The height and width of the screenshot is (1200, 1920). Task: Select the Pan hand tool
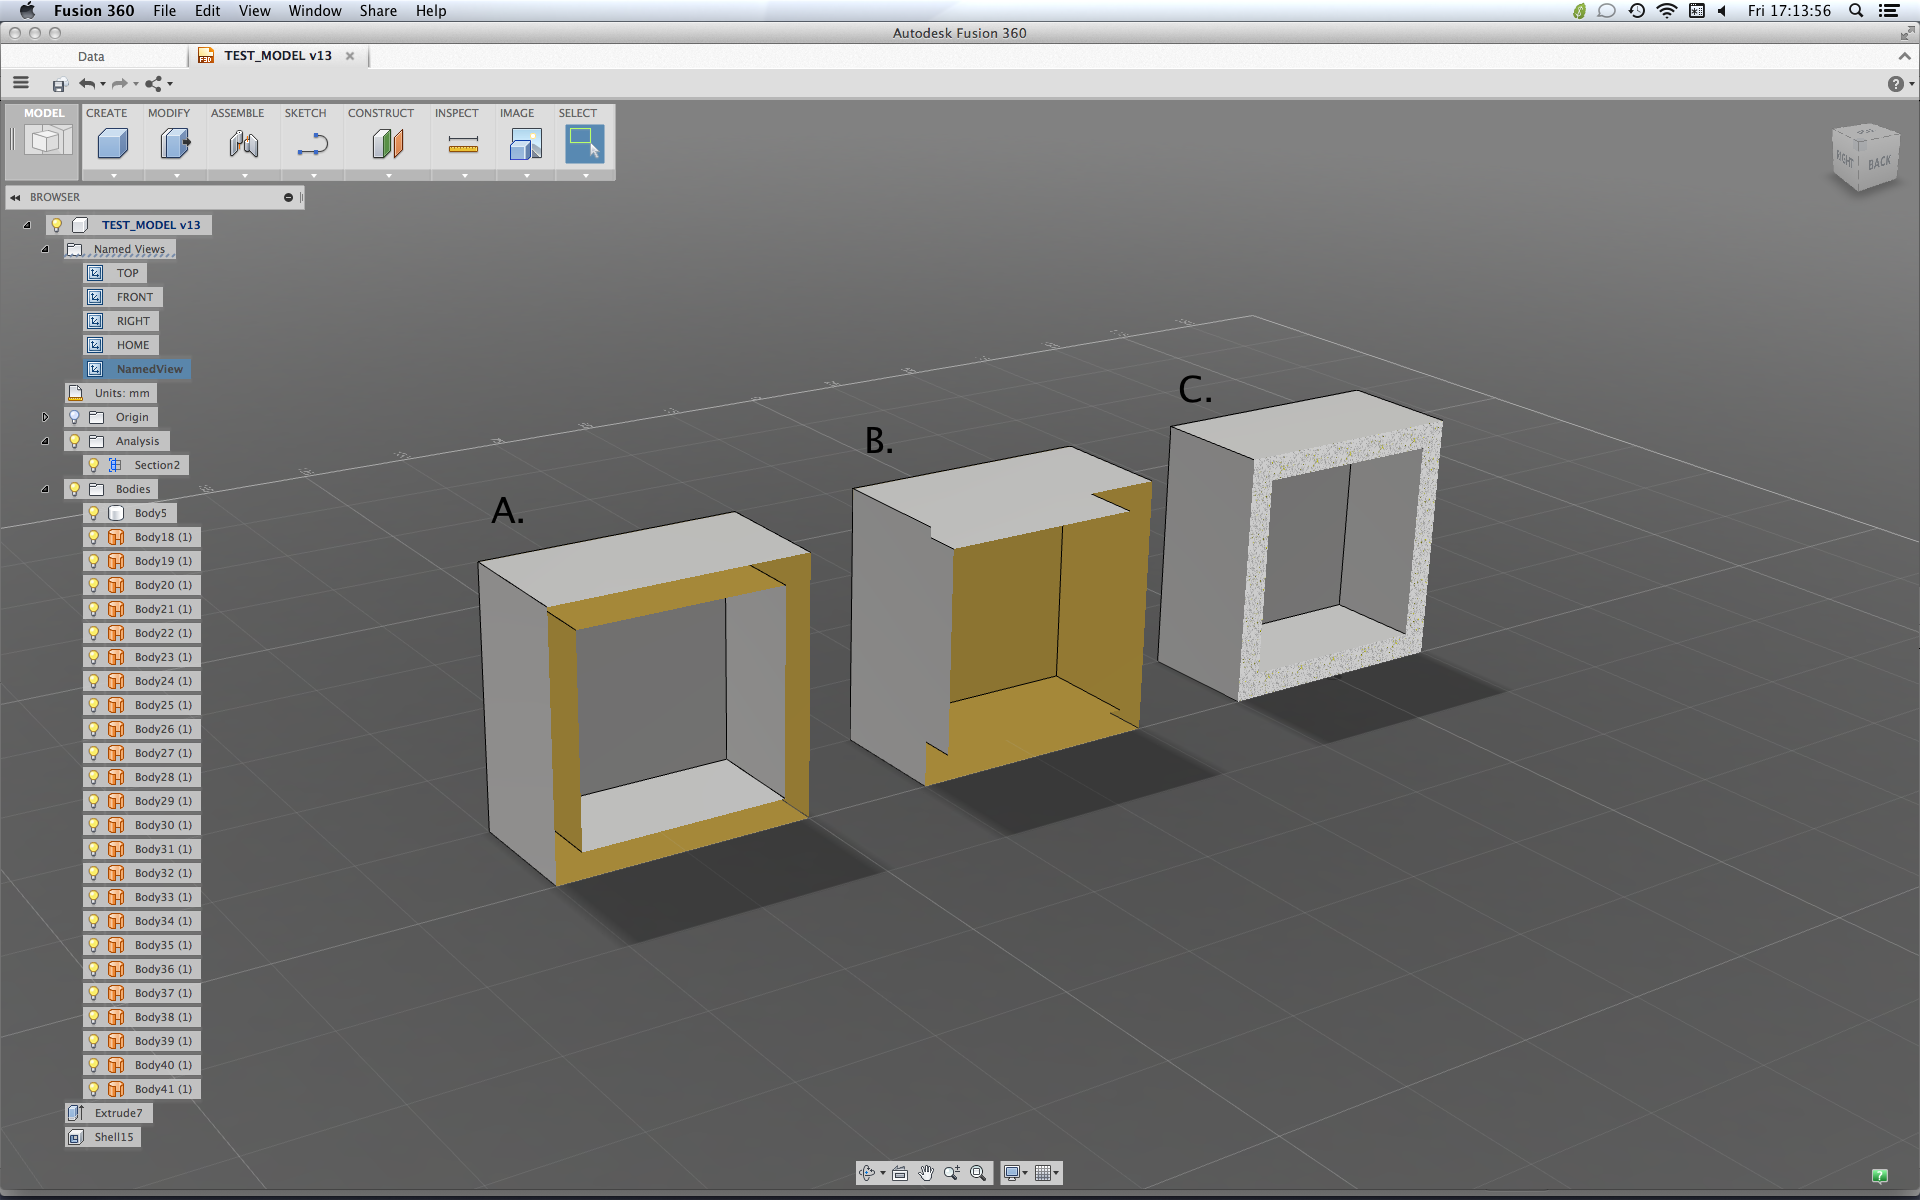tap(926, 1173)
